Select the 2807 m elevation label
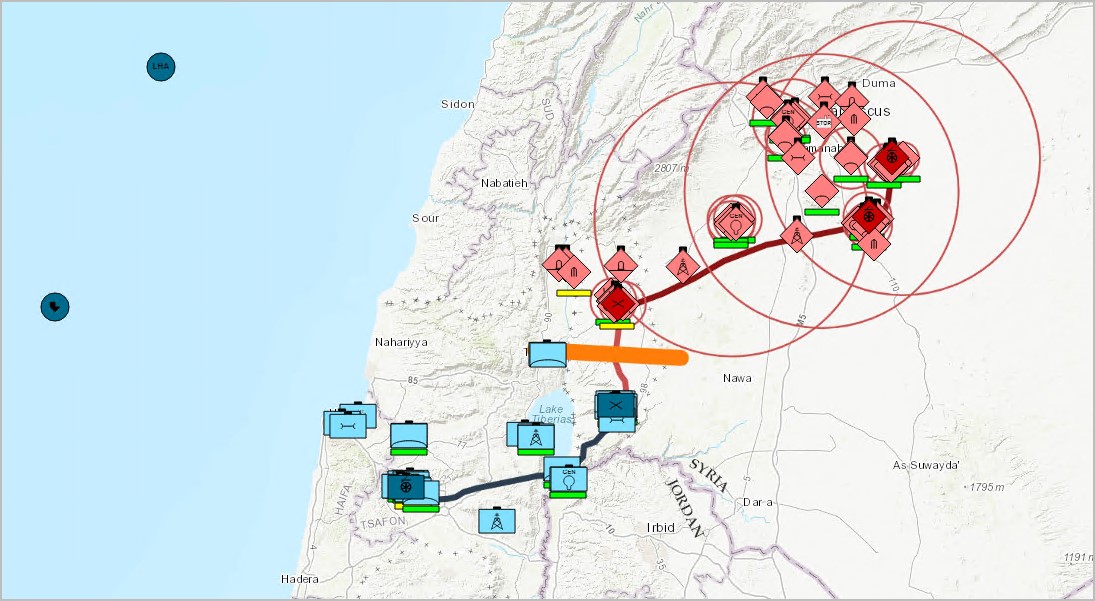Viewport: 1095px width, 601px height. (672, 168)
